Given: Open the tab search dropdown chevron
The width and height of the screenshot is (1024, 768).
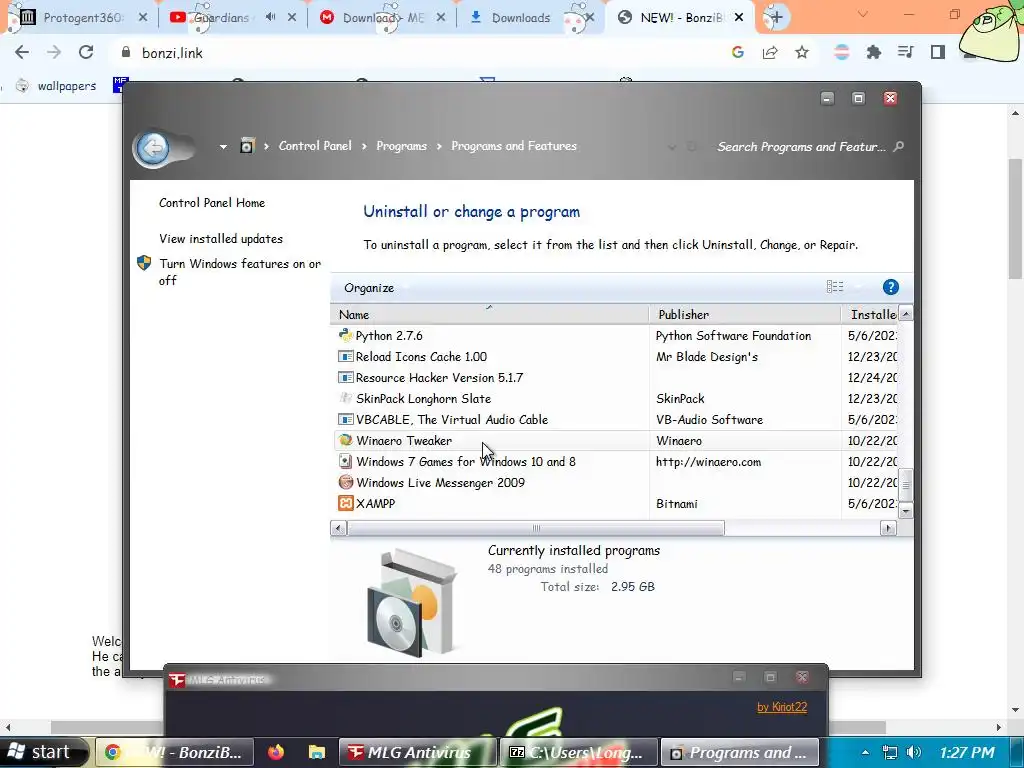Looking at the screenshot, I should 863,14.
